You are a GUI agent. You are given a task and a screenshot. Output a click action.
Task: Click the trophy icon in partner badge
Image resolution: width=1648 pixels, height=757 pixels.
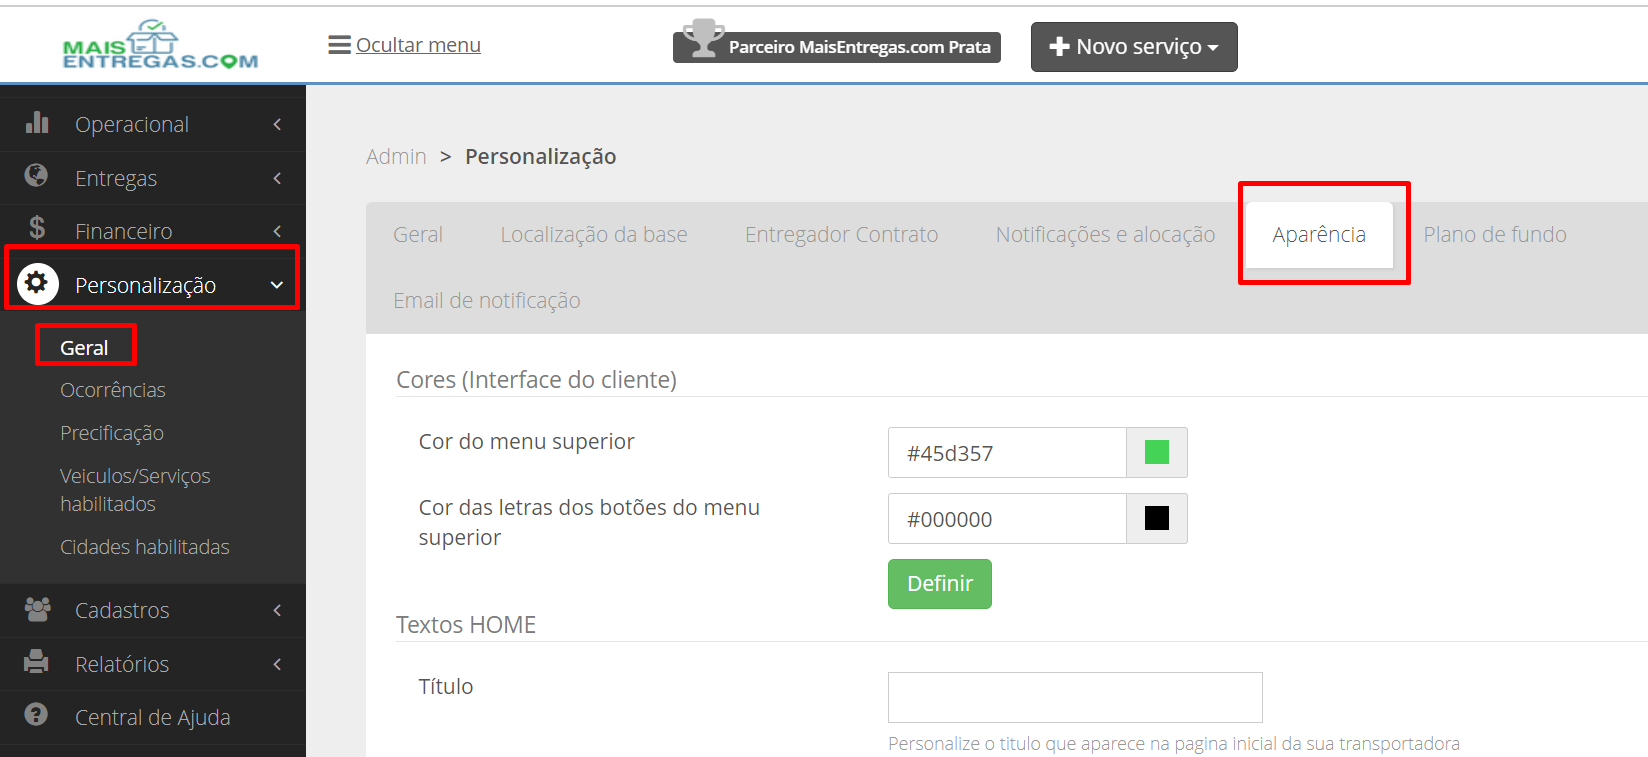point(703,39)
